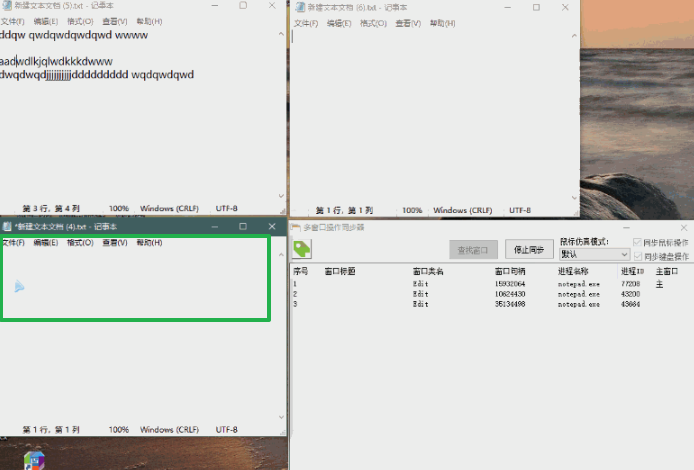
Task: Click scroll-up arrow in the (4).txt Notepad
Action: 281,255
